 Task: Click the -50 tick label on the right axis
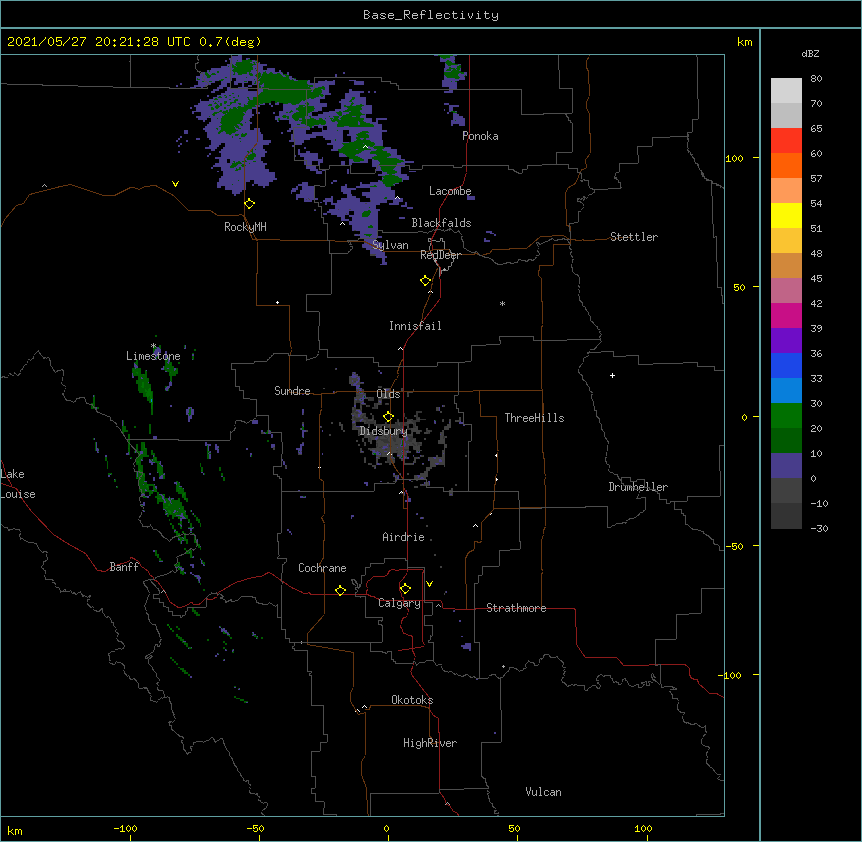coord(734,546)
